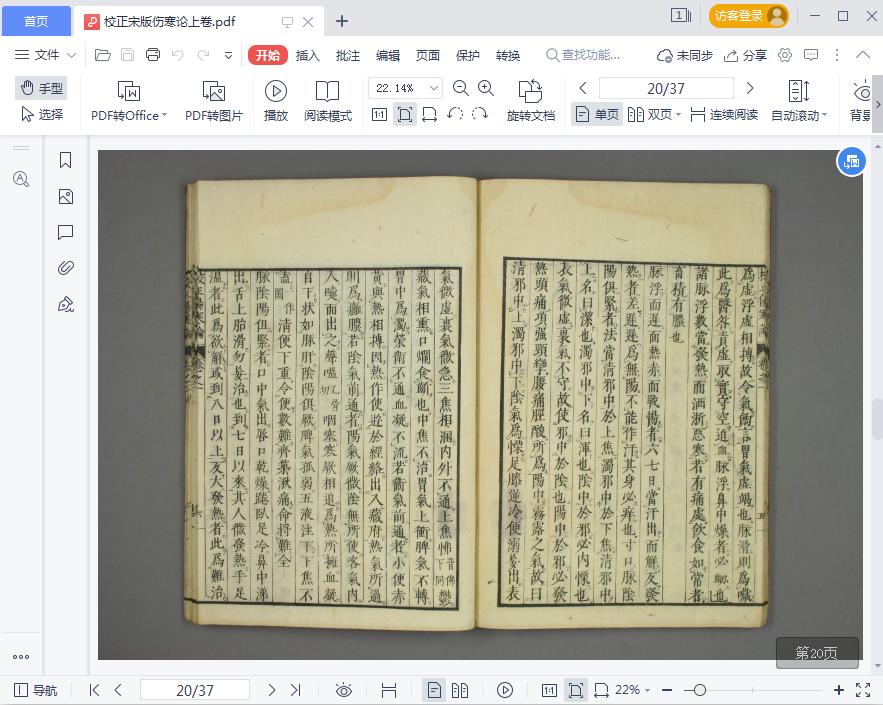Open the thumbnail panel in the sidebar
Viewport: 883px width, 705px height.
[65, 197]
